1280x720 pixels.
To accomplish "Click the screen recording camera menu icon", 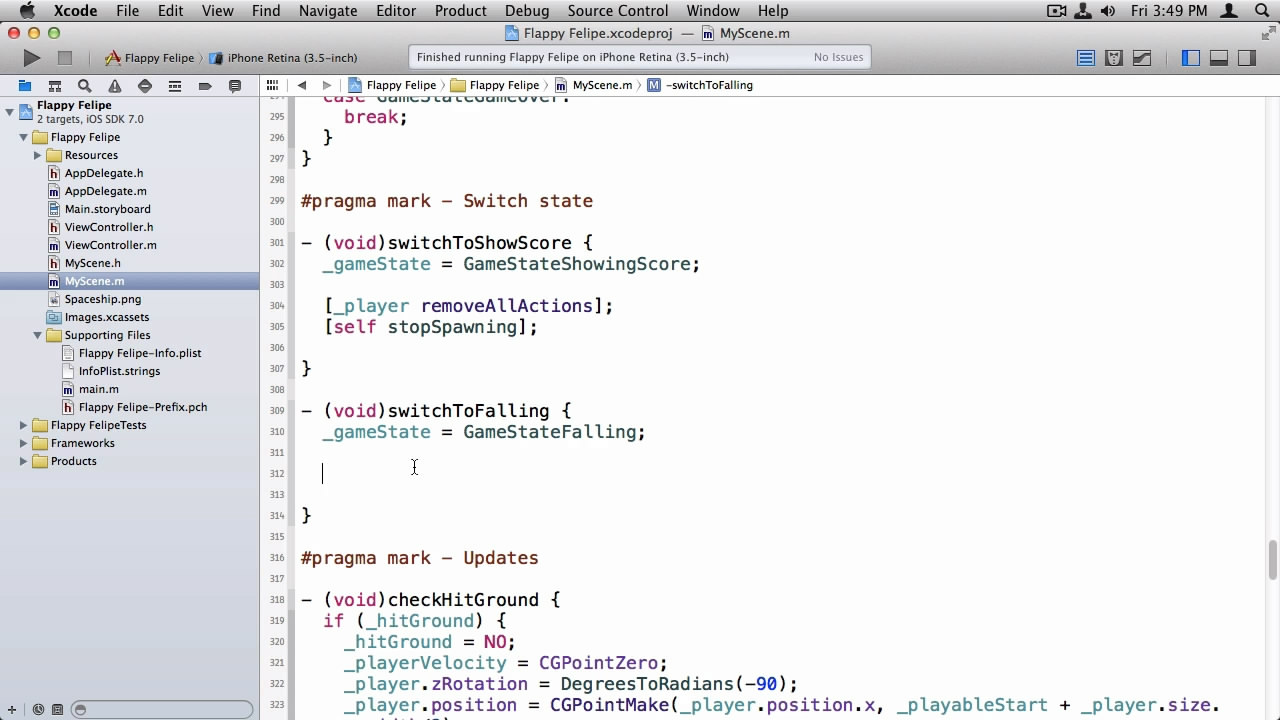I will 1056,11.
